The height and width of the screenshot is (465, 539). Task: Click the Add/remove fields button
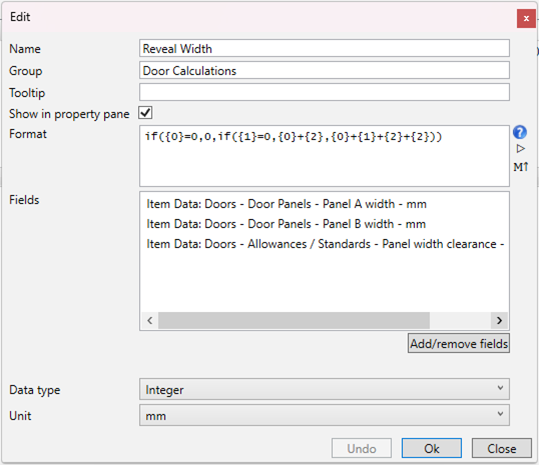click(x=459, y=343)
